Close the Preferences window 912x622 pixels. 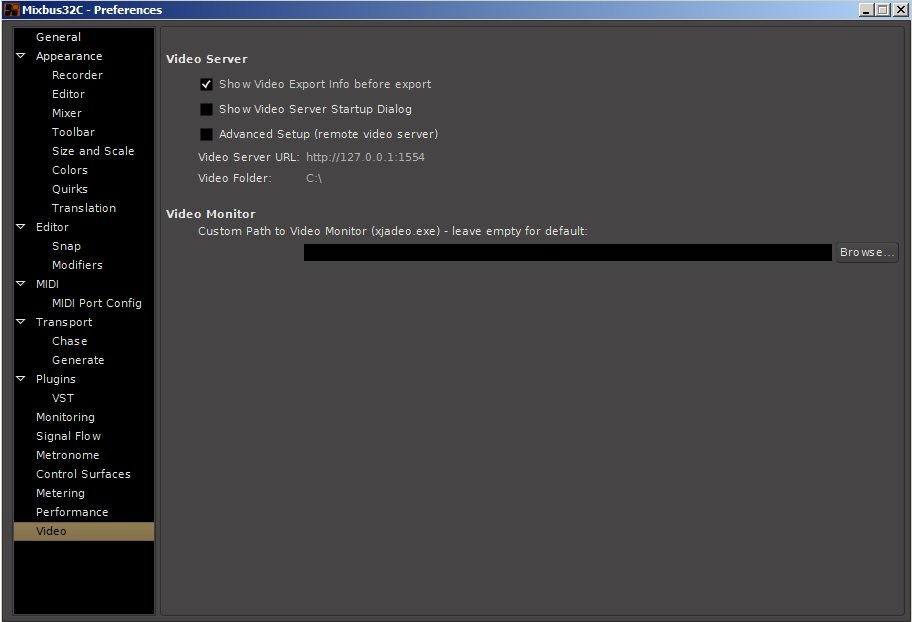899,10
